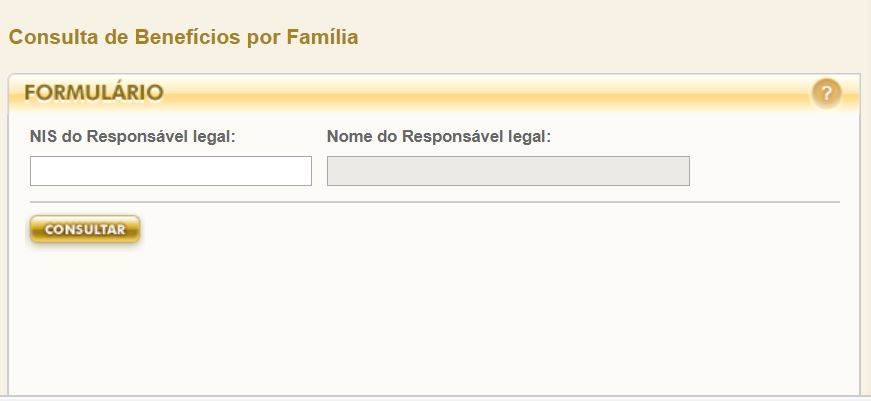
Task: Click the yellow FORMULÁRIO title bar
Action: click(400, 93)
